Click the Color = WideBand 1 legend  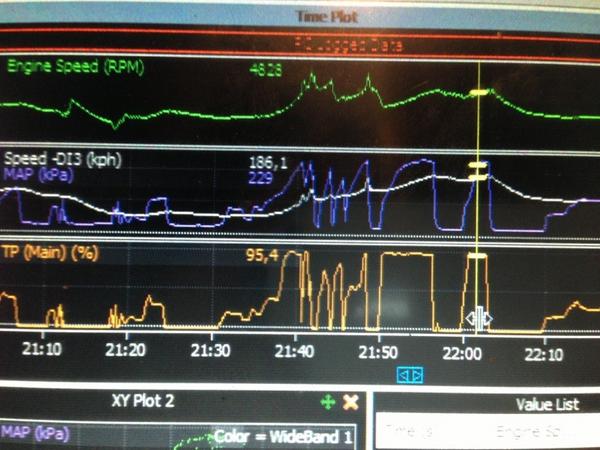282,437
